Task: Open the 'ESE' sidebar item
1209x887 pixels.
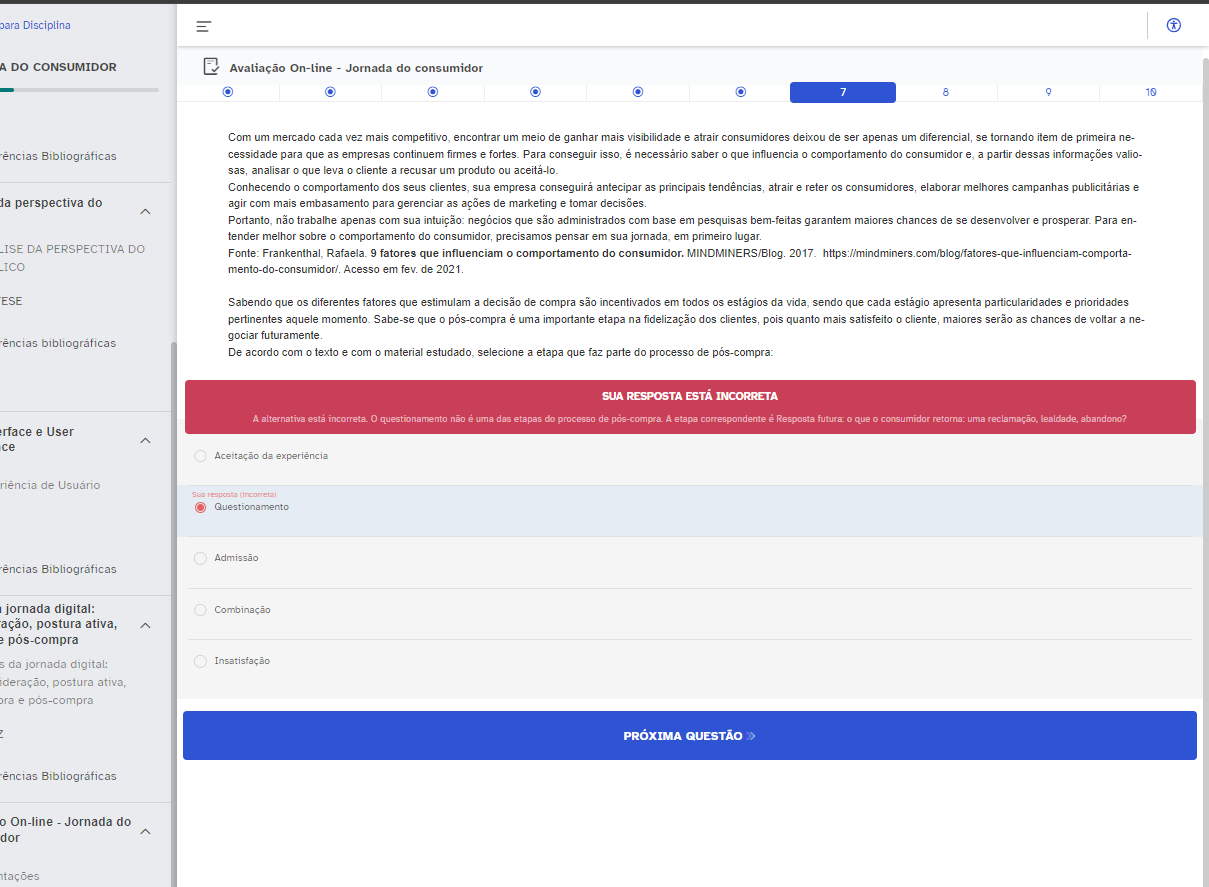Action: coord(11,301)
